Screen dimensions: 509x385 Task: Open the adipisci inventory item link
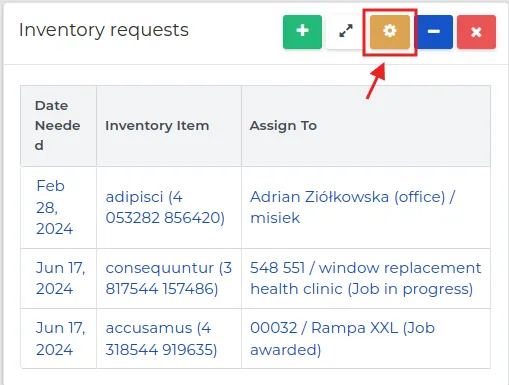coord(165,207)
